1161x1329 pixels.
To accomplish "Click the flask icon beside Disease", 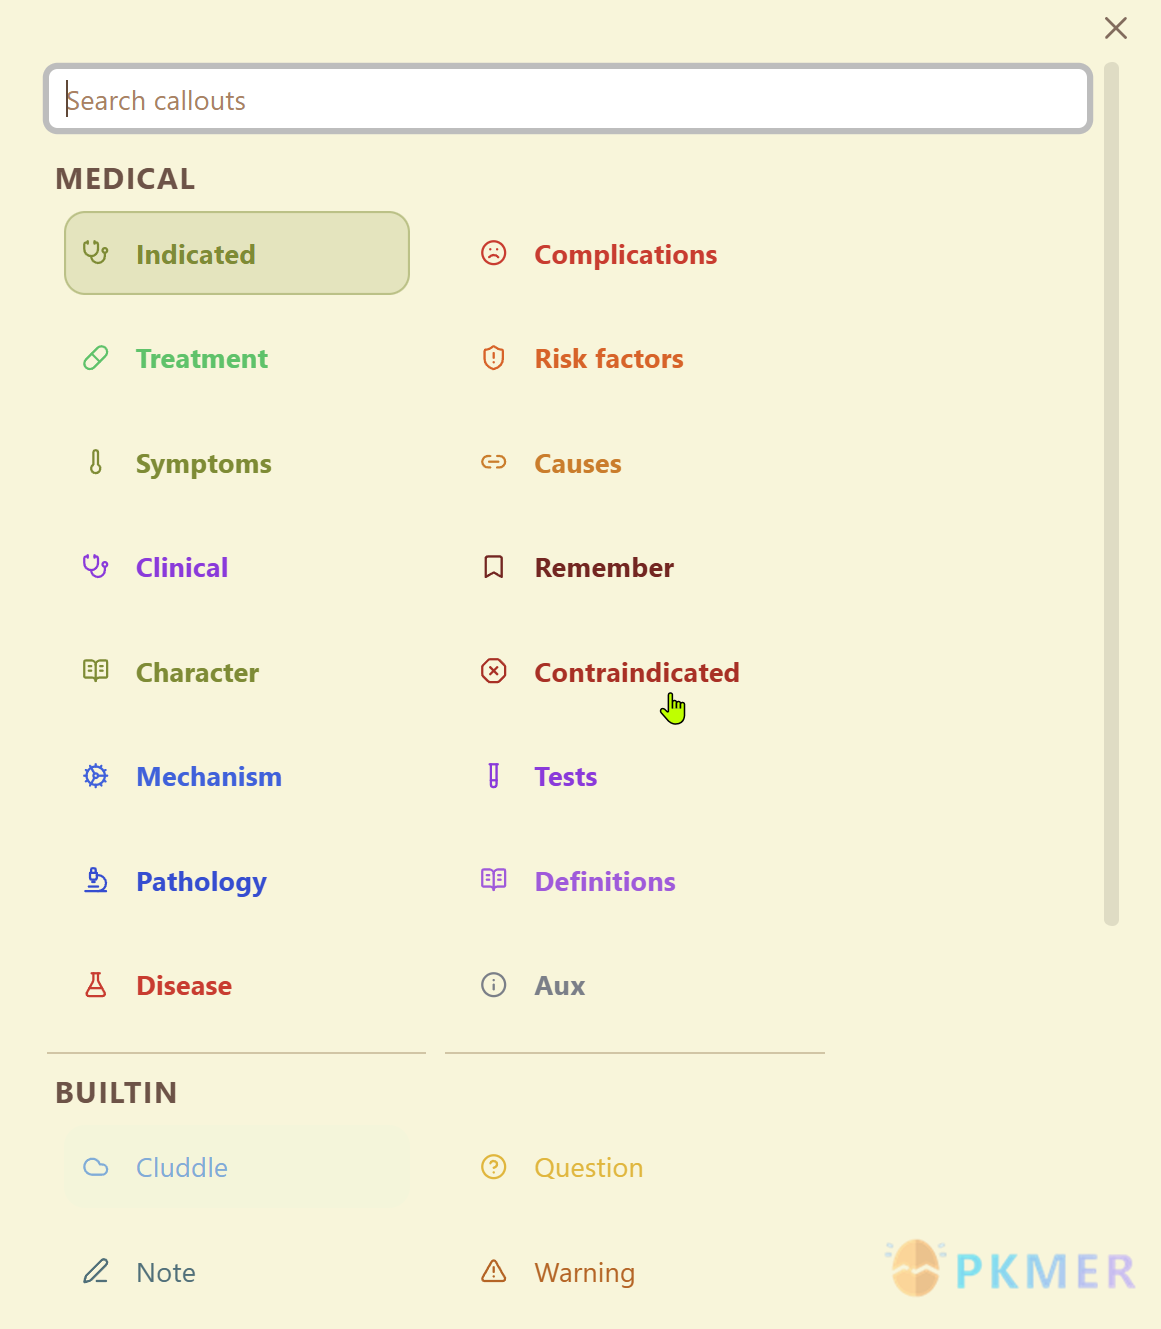I will tap(96, 985).
